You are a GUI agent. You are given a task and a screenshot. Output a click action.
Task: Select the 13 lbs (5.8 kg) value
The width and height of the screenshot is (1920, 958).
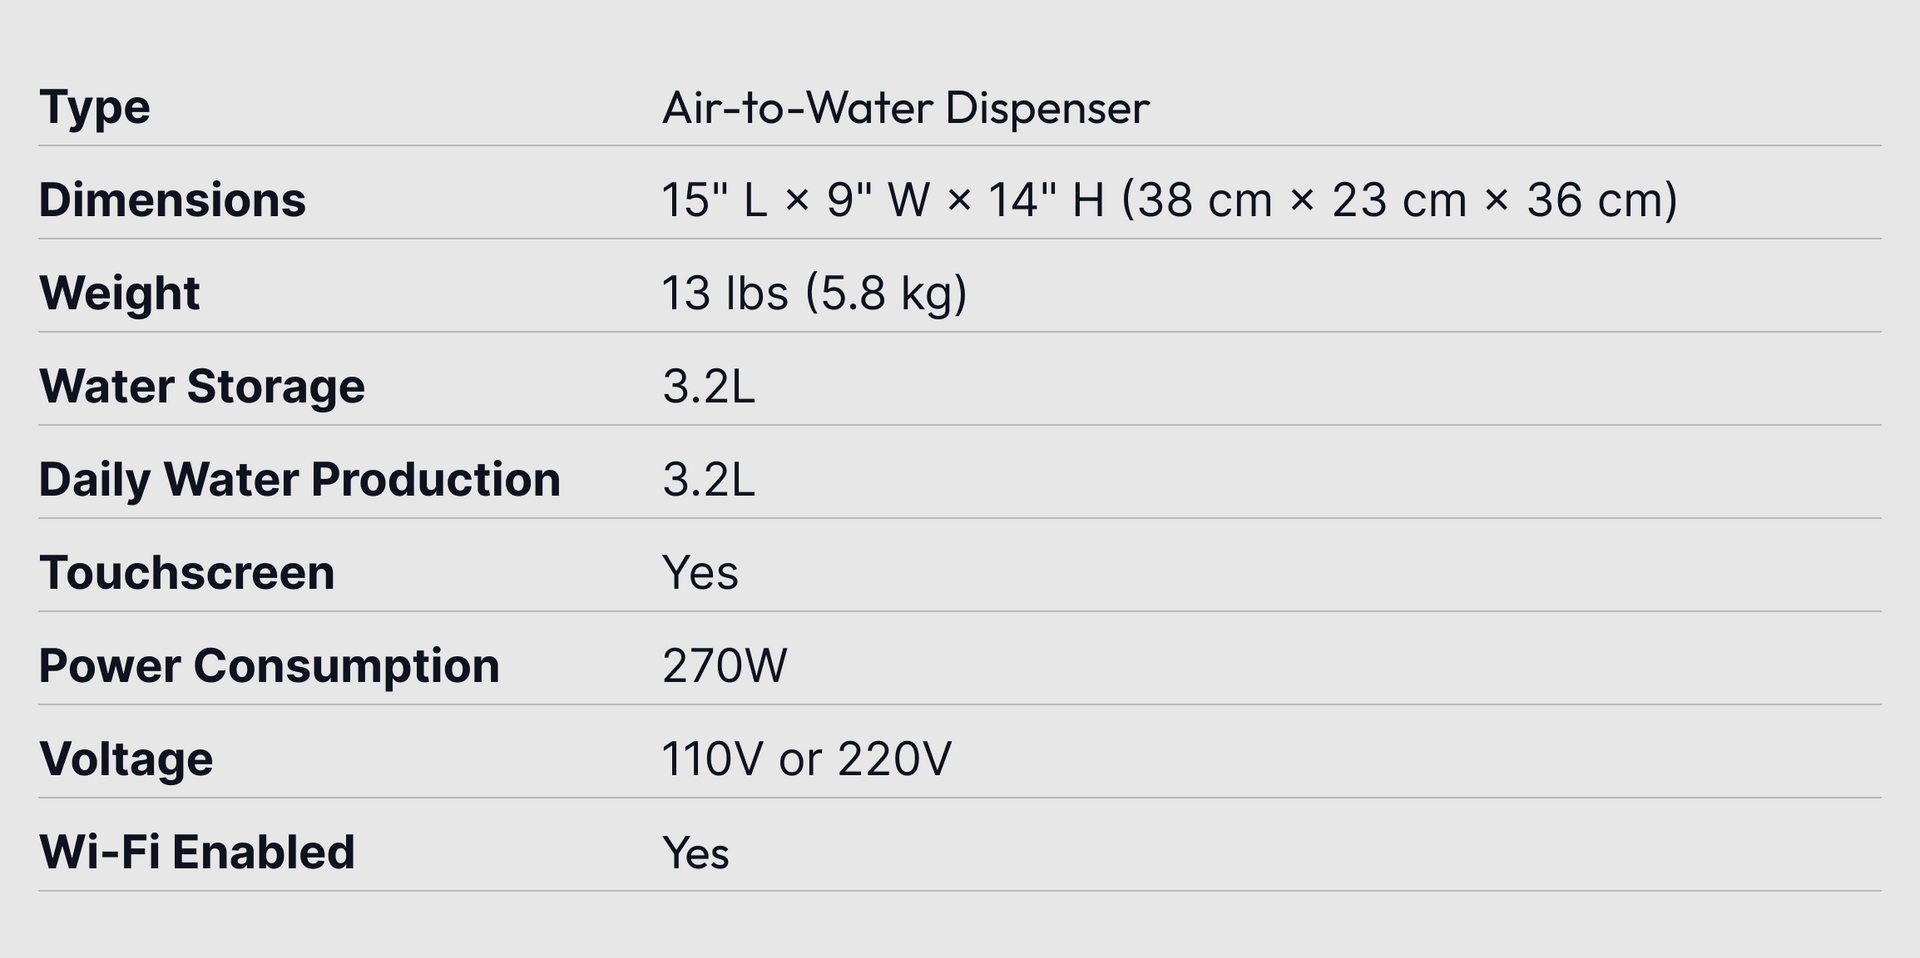(x=814, y=293)
